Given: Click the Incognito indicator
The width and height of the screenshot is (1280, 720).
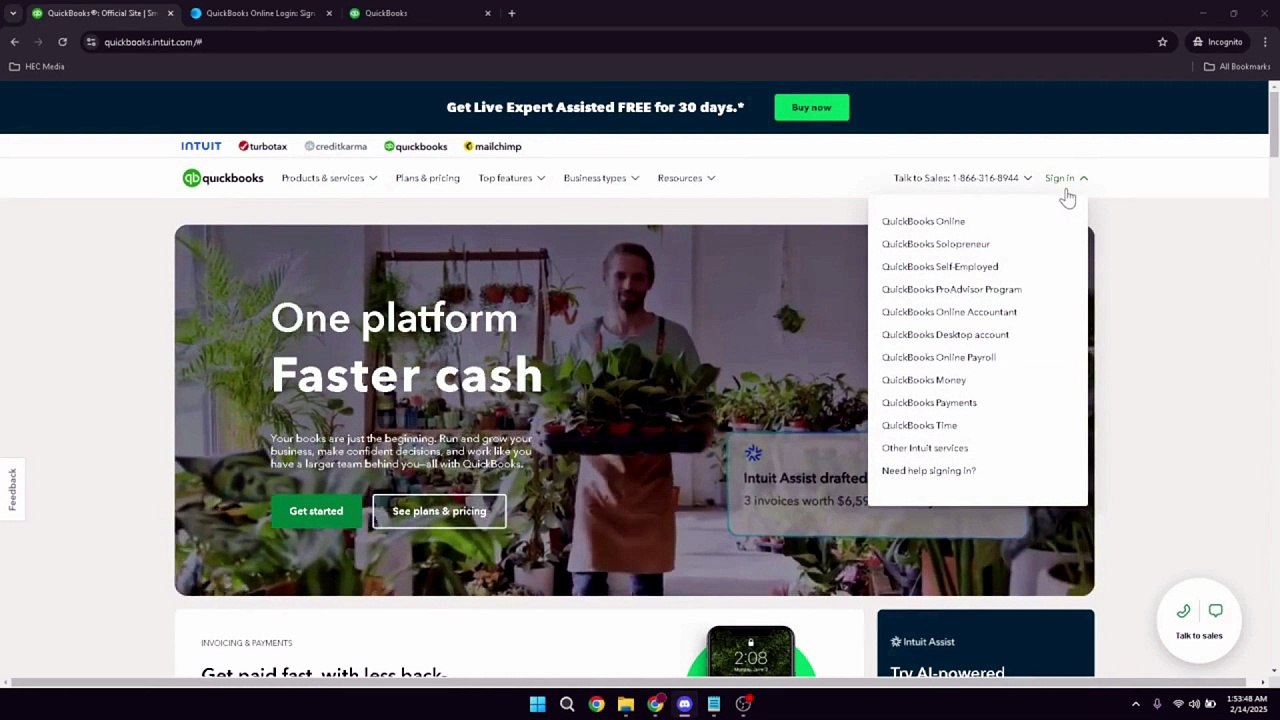Looking at the screenshot, I should [1217, 42].
